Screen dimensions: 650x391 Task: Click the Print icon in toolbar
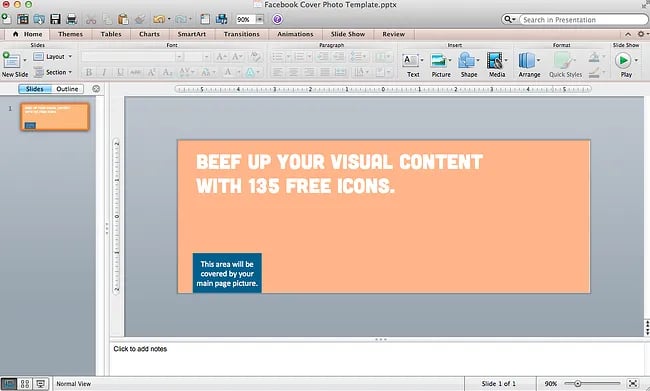72,19
